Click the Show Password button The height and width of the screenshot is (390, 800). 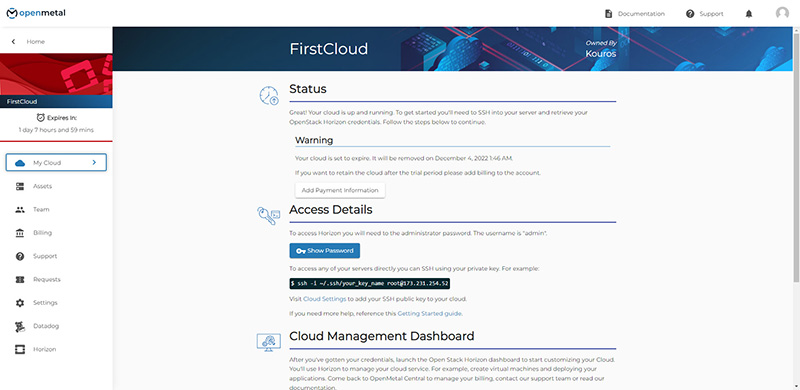pos(324,251)
